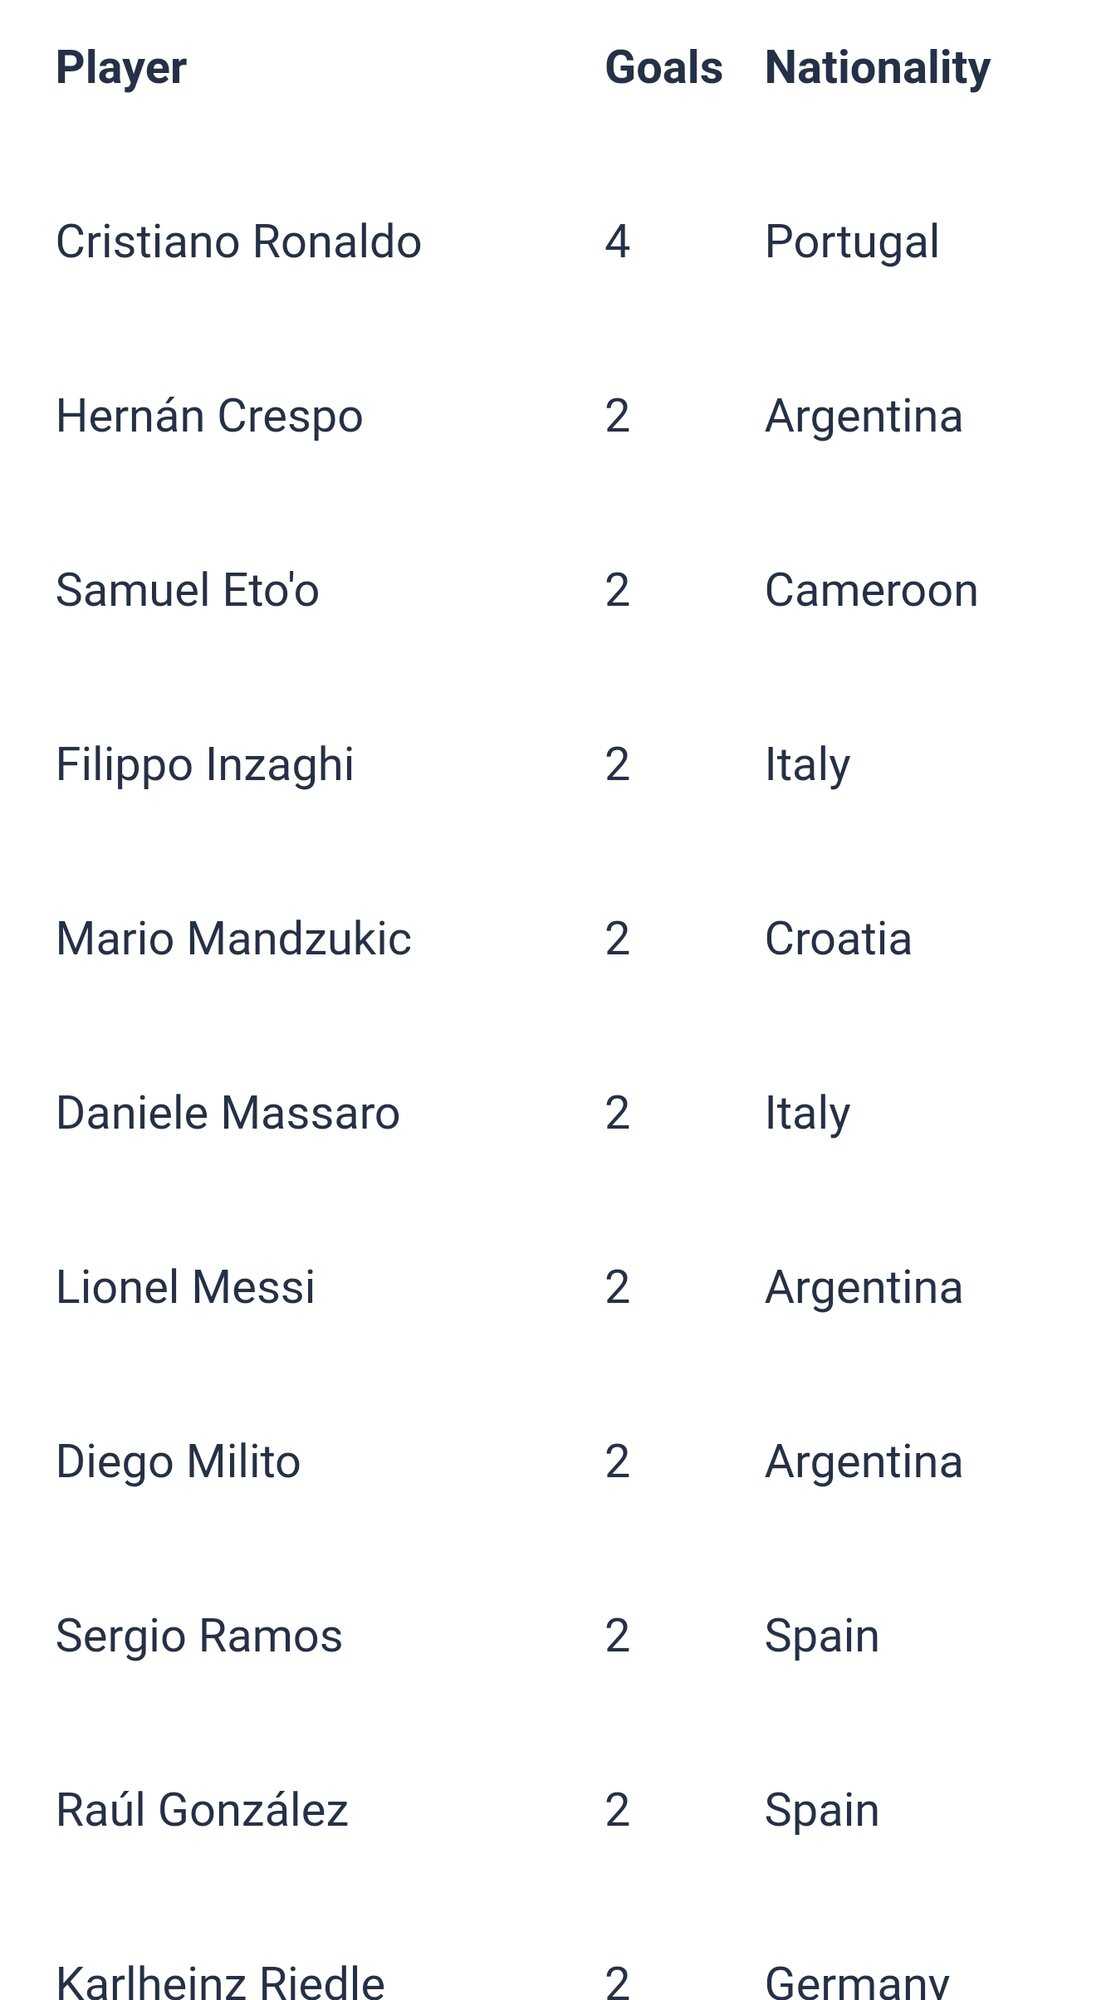This screenshot has height=2000, width=1111.
Task: Click the Samuel Eto'o player name
Action: click(x=187, y=590)
